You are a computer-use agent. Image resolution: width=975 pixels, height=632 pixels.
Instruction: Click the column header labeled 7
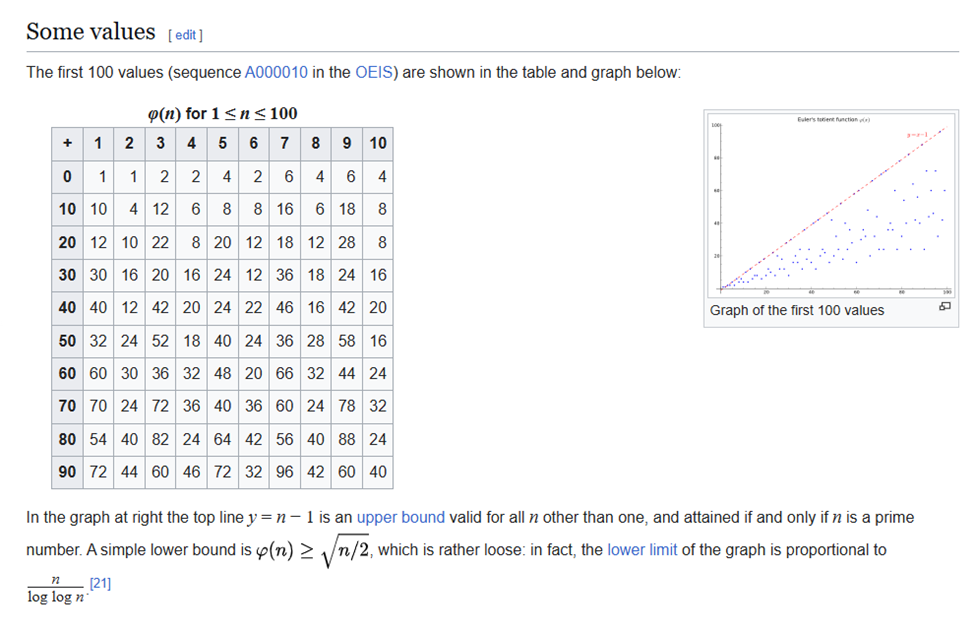(x=285, y=144)
